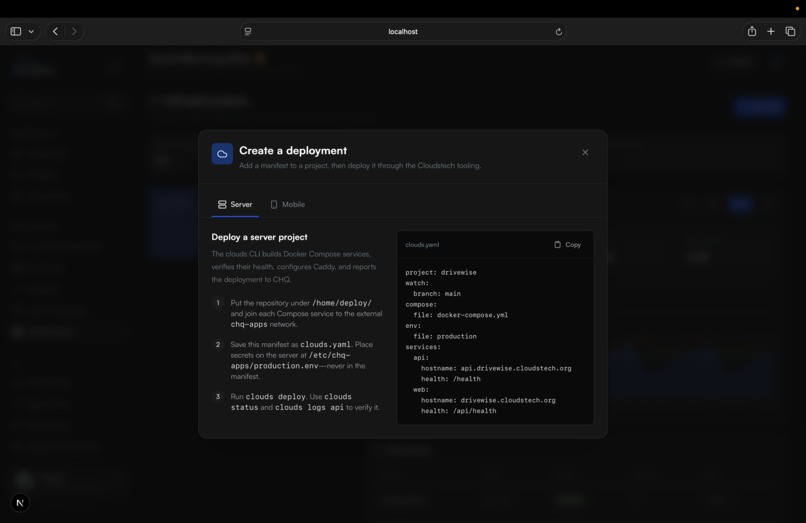Click the localhost address bar
This screenshot has width=806, height=523.
pyautogui.click(x=403, y=31)
